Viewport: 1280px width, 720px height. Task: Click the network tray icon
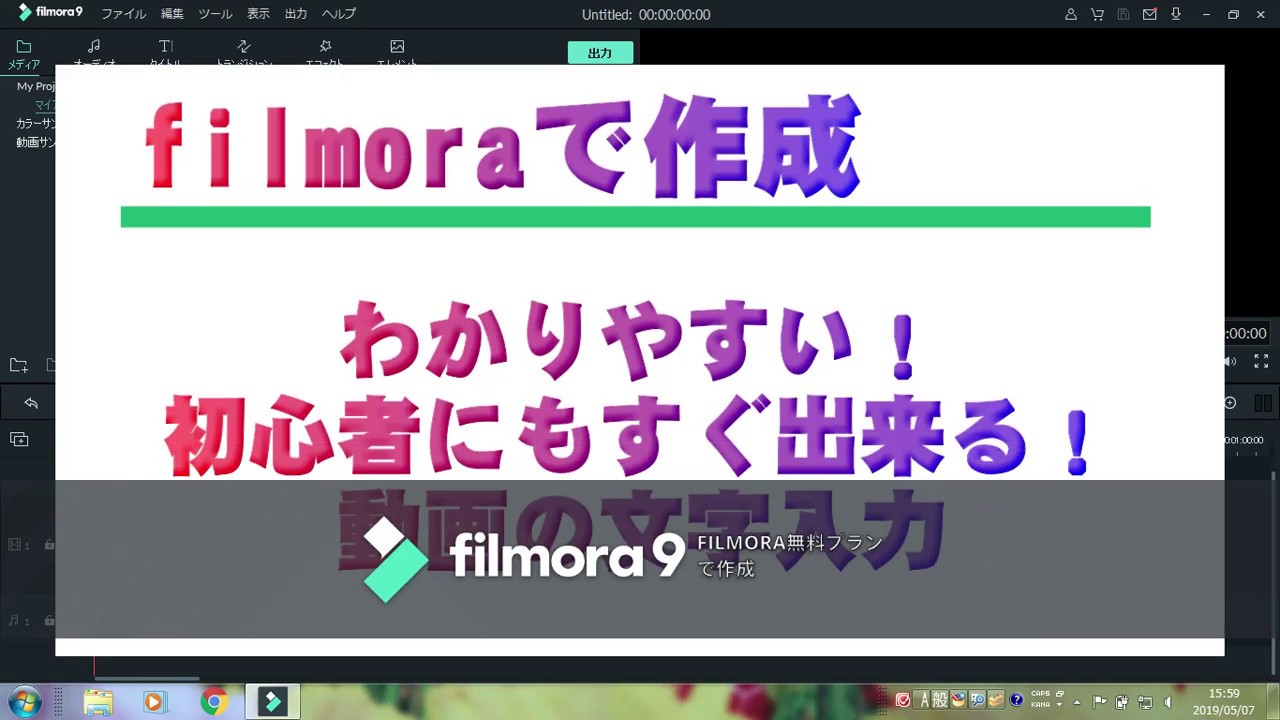coord(1145,702)
